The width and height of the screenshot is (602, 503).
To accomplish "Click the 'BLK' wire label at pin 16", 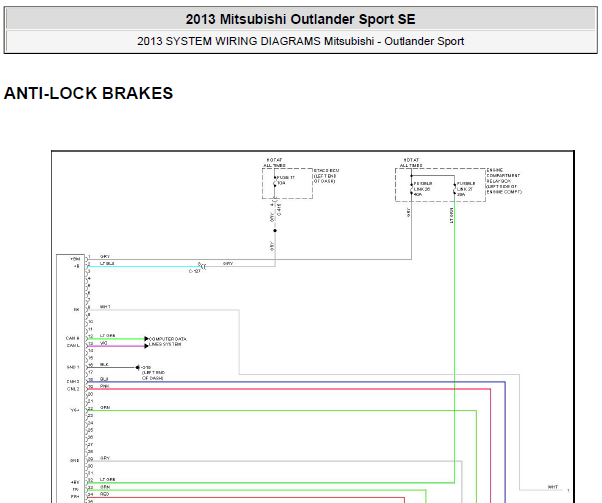I will pos(104,364).
